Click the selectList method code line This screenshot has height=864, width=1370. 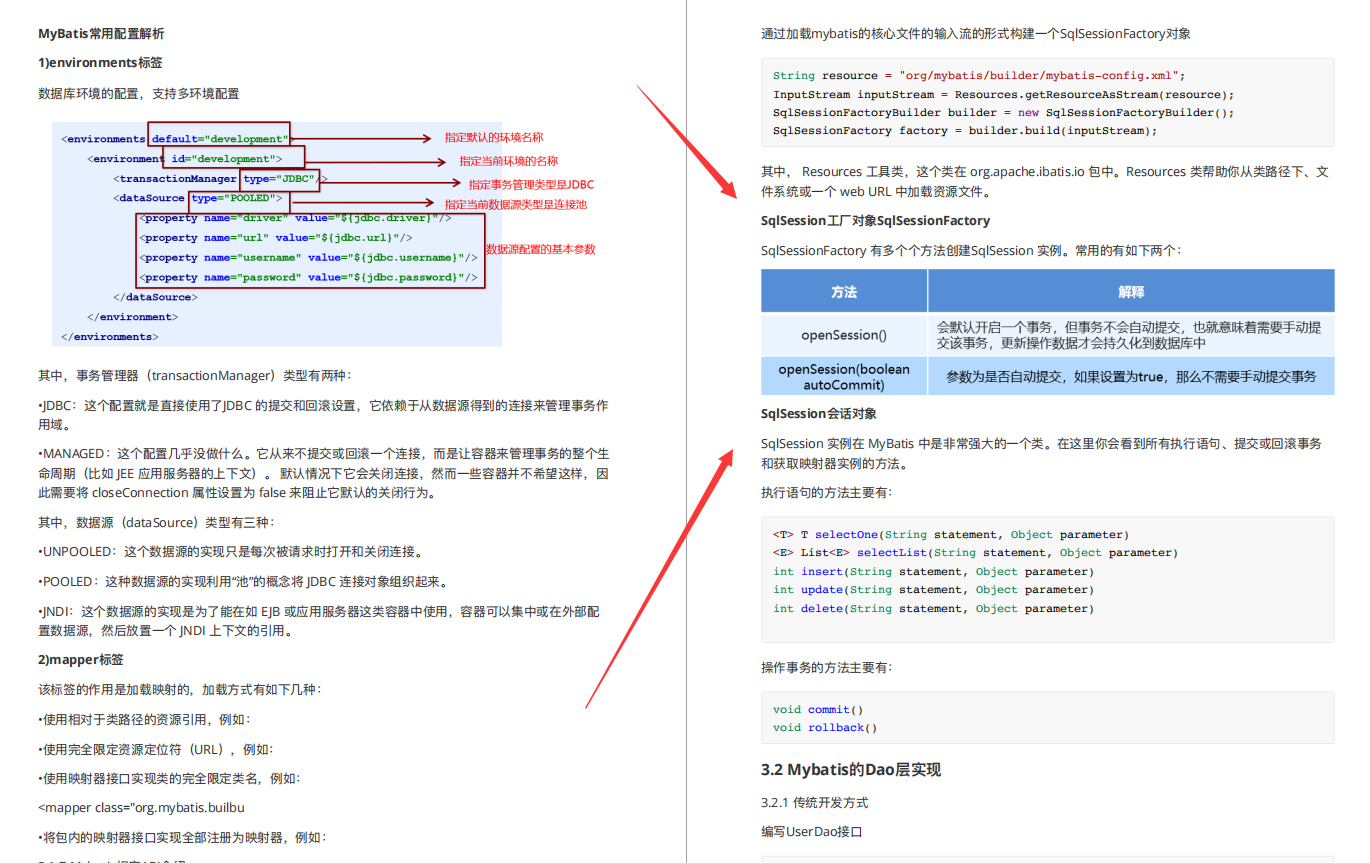[x=976, y=552]
